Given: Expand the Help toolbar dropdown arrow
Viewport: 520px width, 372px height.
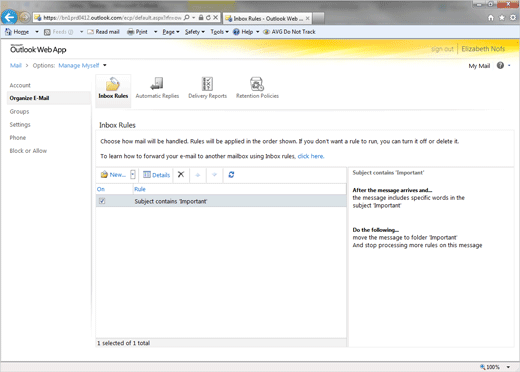Looking at the screenshot, I should (257, 32).
